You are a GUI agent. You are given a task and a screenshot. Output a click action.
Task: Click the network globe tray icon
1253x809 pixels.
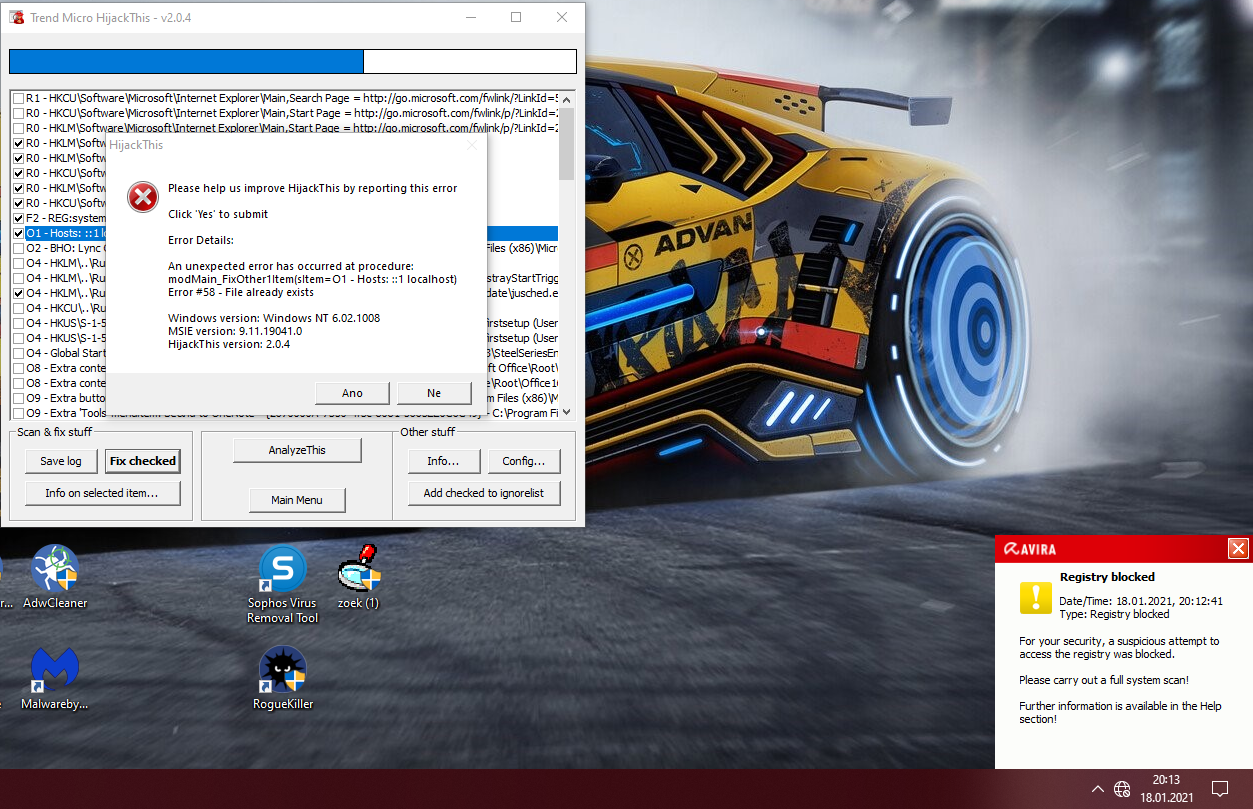tap(1122, 788)
